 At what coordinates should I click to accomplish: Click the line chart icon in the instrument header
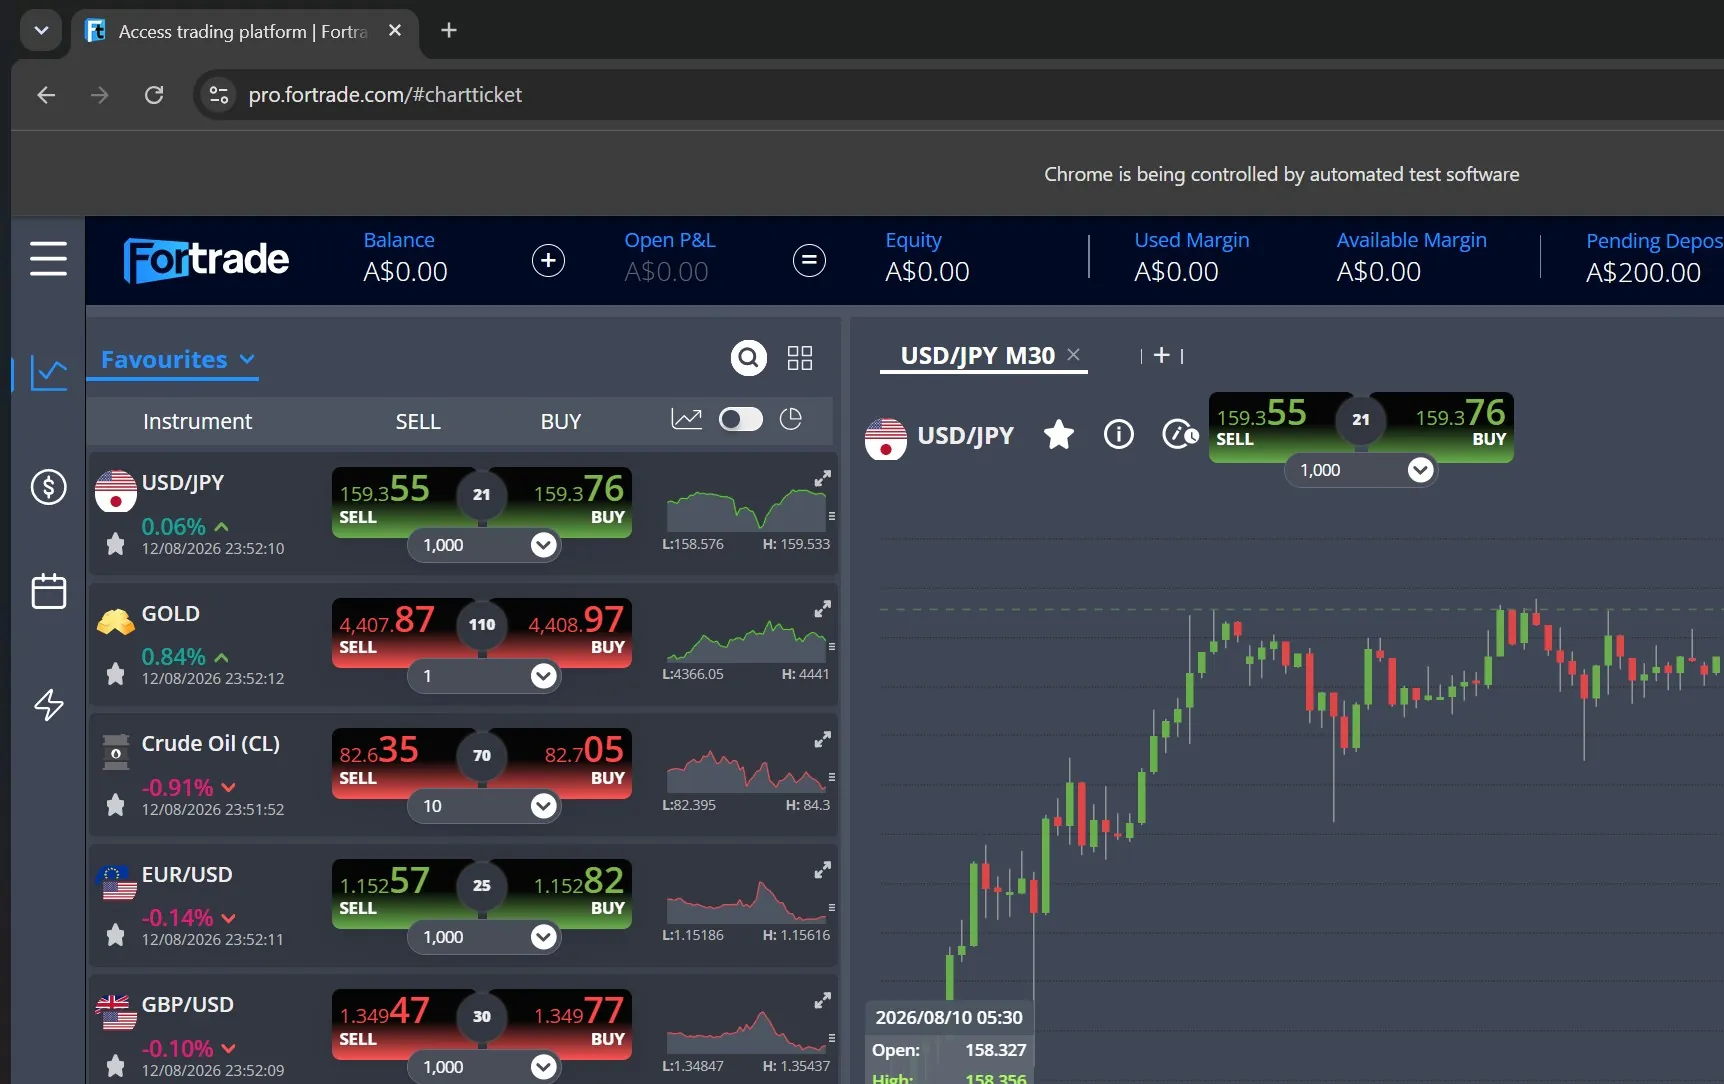(686, 419)
